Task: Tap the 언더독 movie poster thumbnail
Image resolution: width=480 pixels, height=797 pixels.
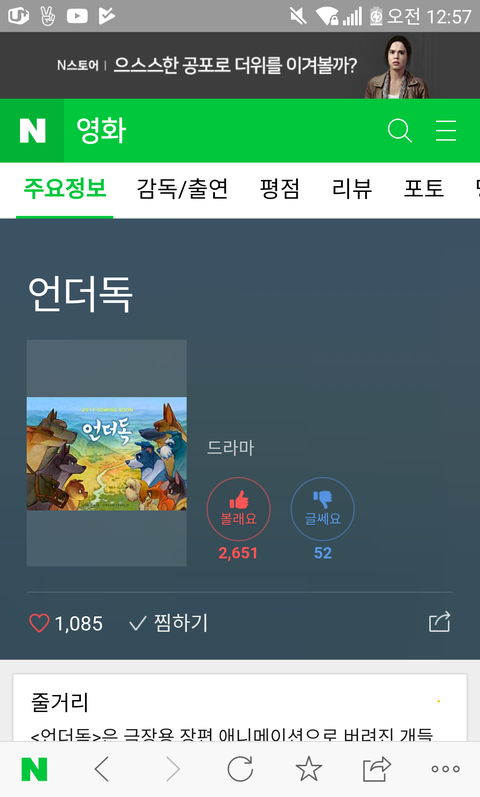Action: point(107,453)
